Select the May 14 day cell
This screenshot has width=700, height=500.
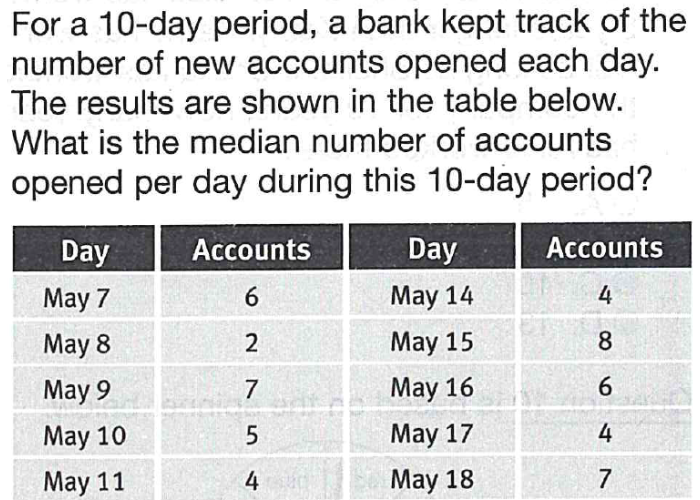(431, 296)
